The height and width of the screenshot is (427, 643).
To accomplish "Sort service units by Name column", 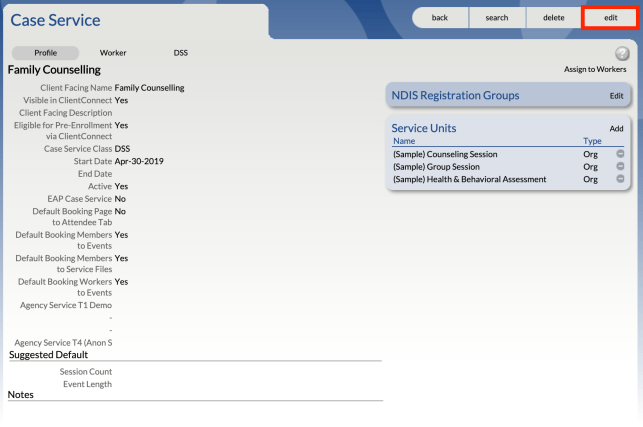I will 404,141.
